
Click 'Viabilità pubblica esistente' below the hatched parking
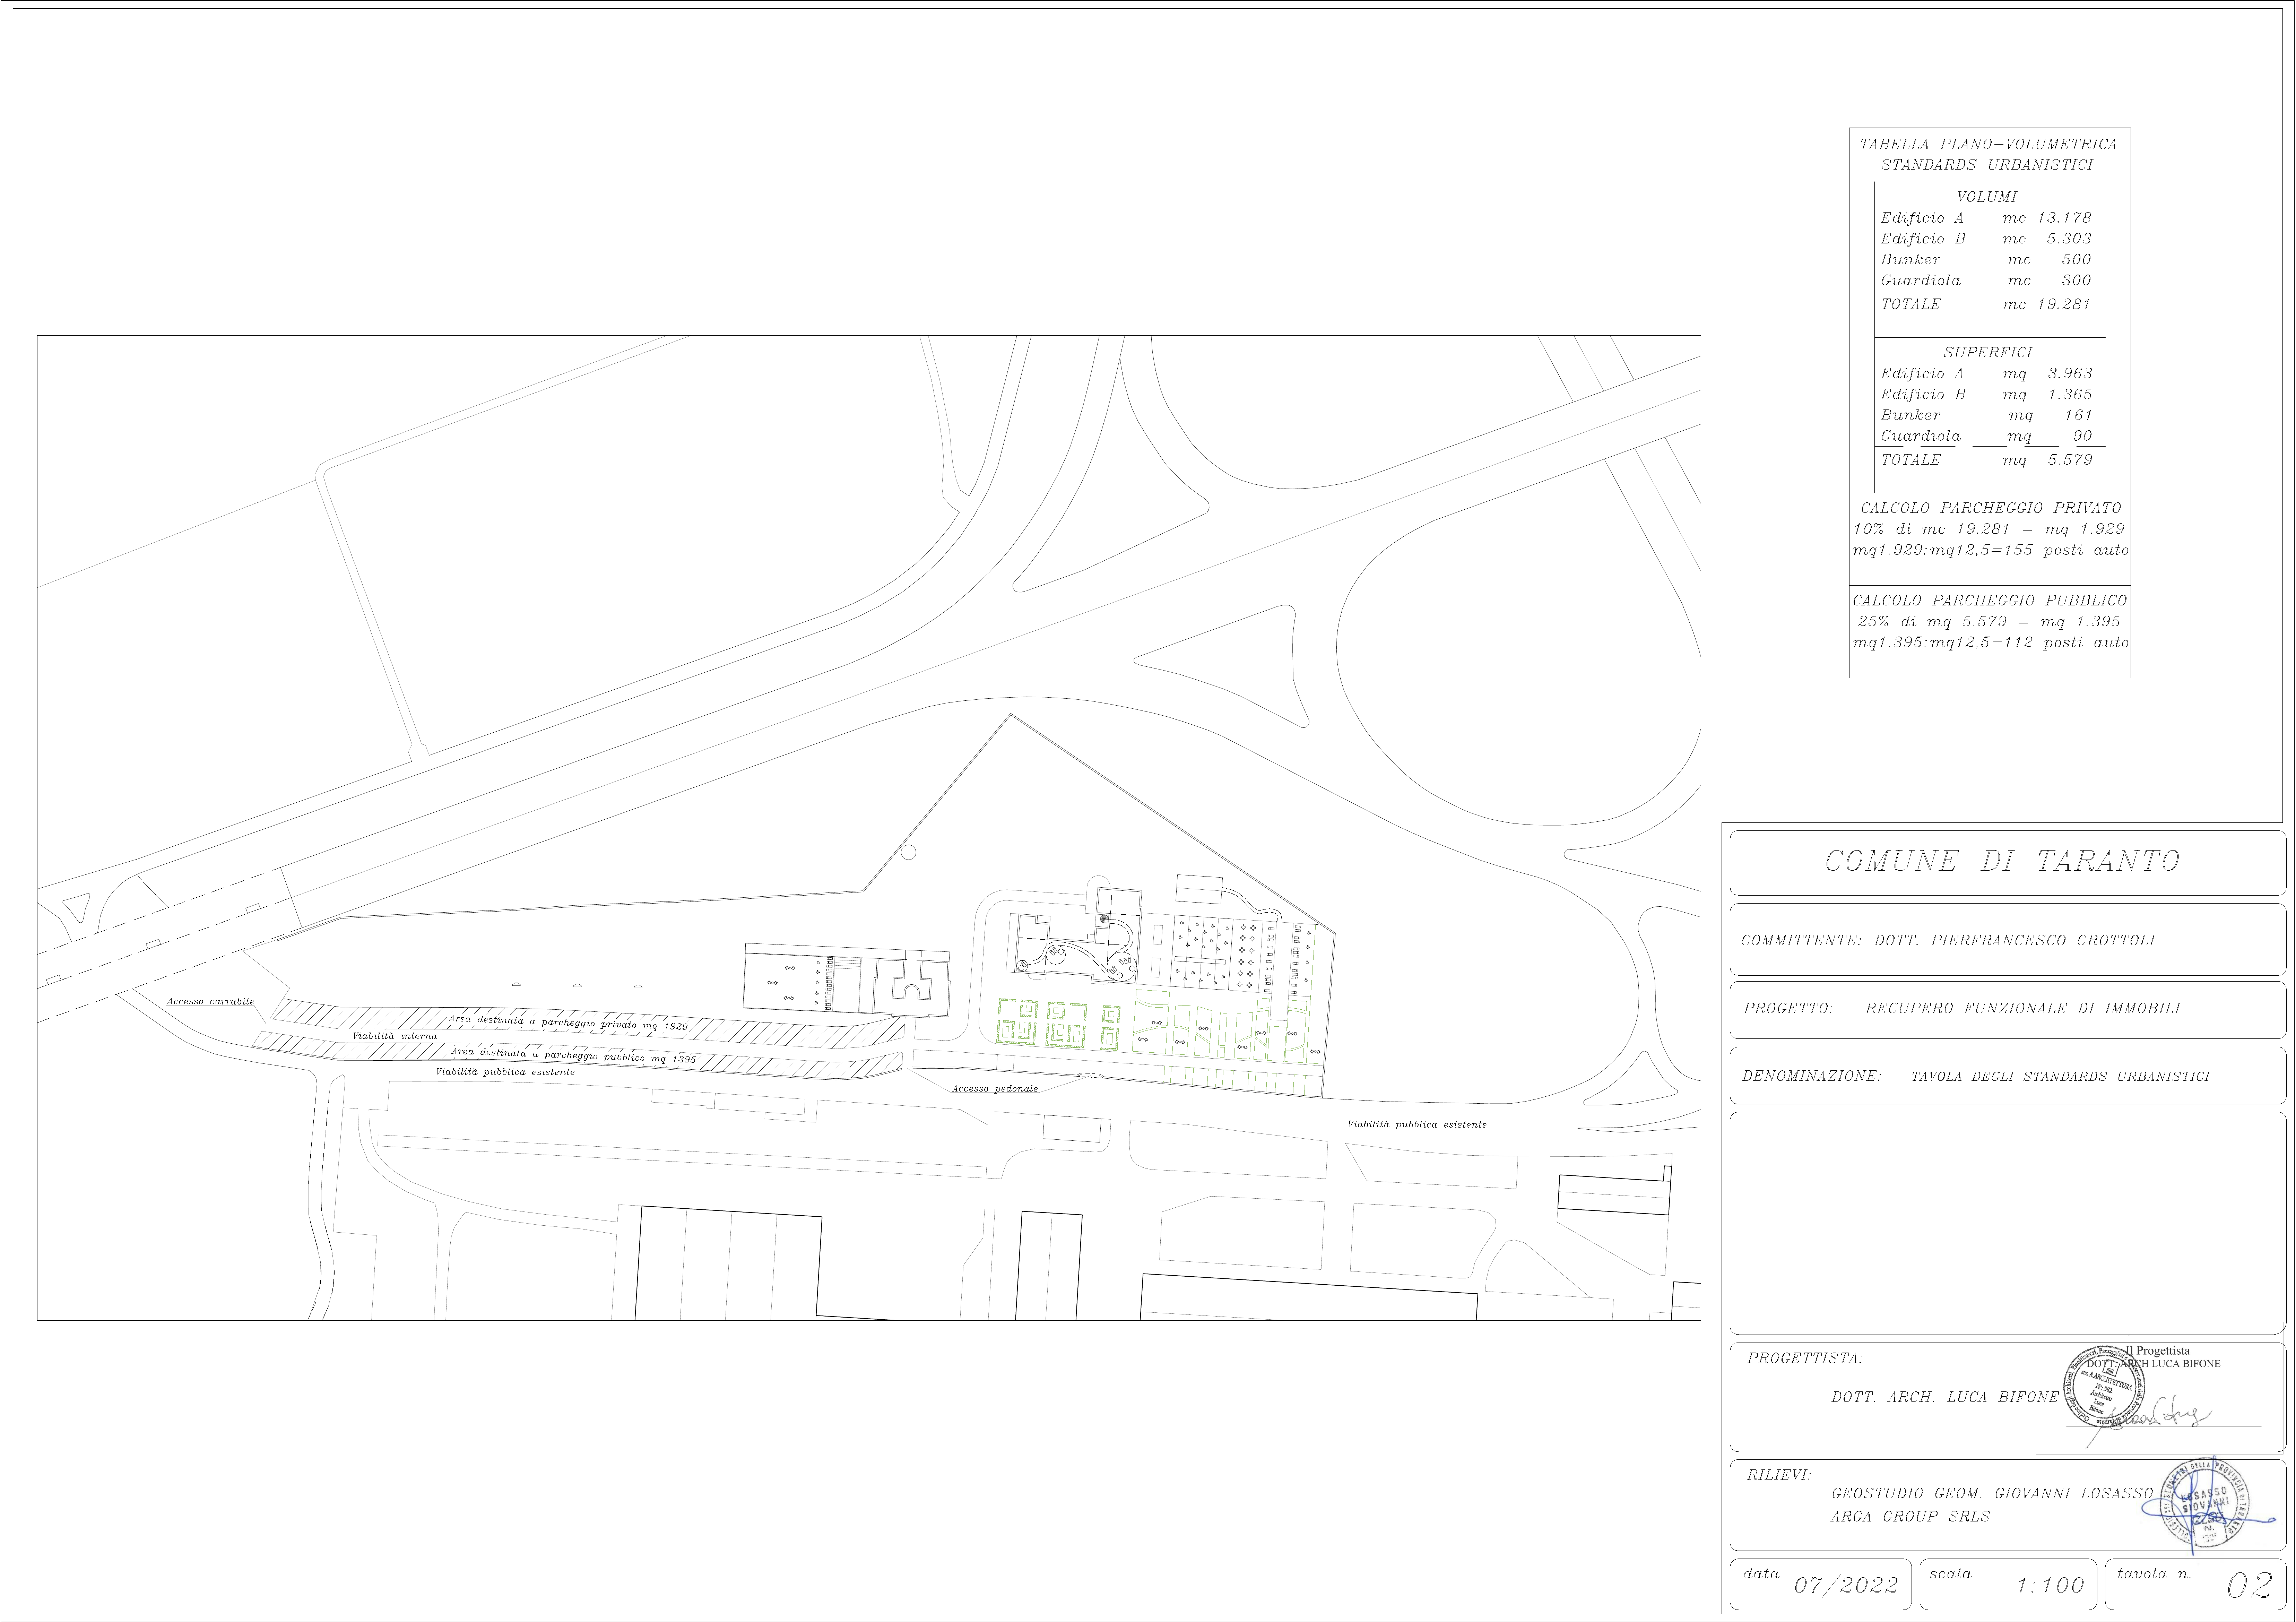tap(505, 1072)
